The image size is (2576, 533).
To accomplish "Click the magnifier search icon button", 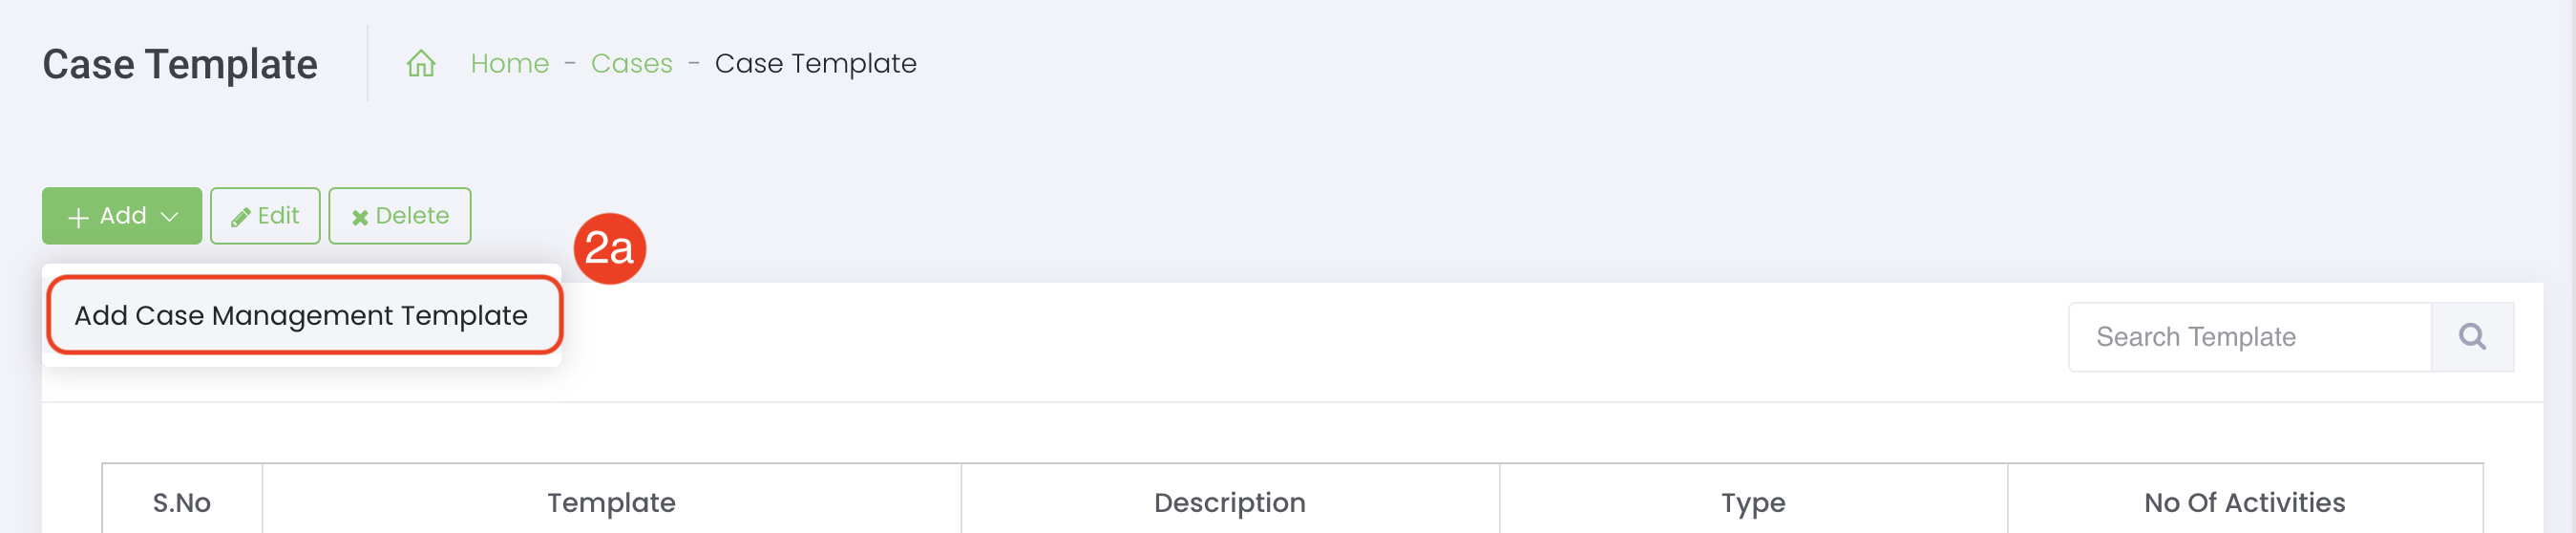I will click(x=2472, y=337).
